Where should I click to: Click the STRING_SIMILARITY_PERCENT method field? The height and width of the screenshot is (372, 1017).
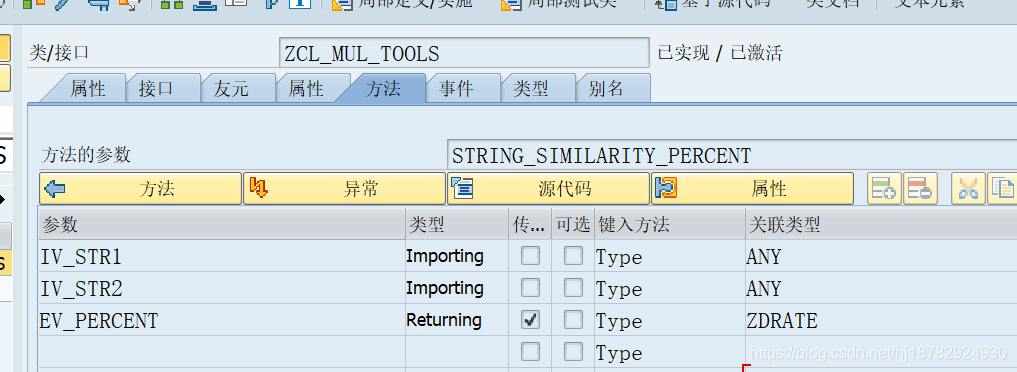[732, 156]
